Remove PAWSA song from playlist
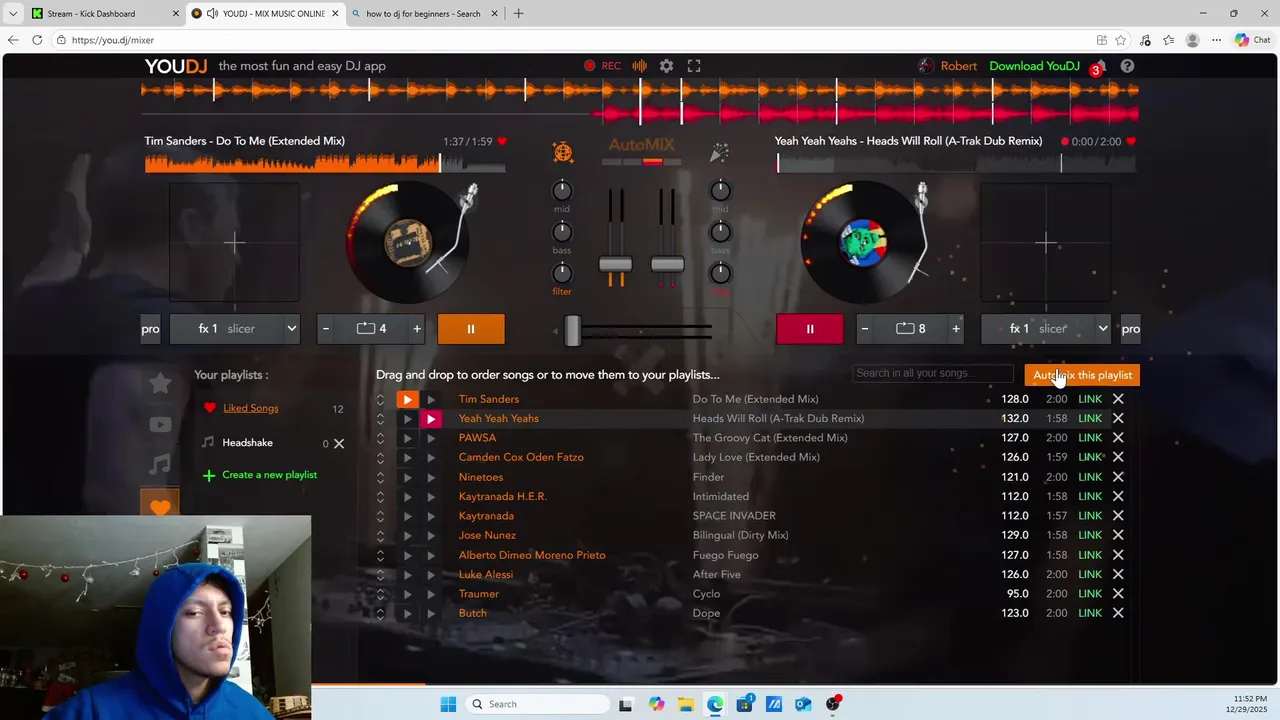 coord(1118,438)
